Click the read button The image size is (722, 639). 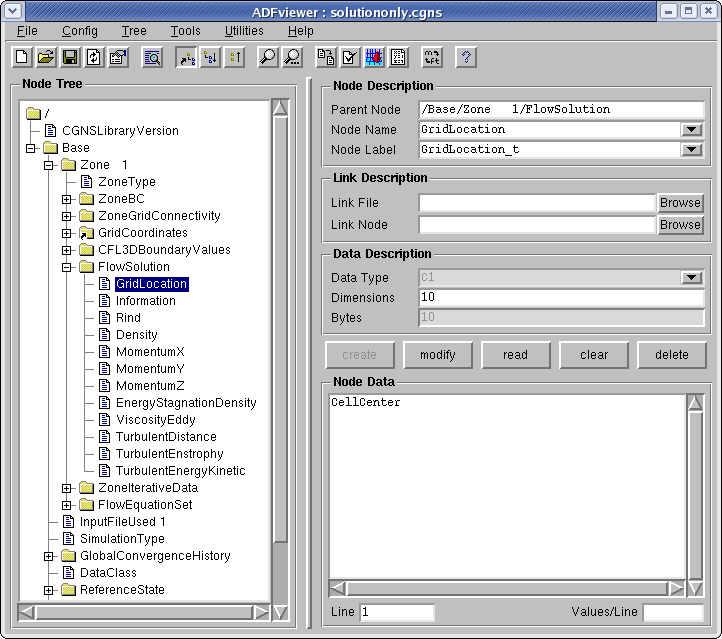(516, 355)
